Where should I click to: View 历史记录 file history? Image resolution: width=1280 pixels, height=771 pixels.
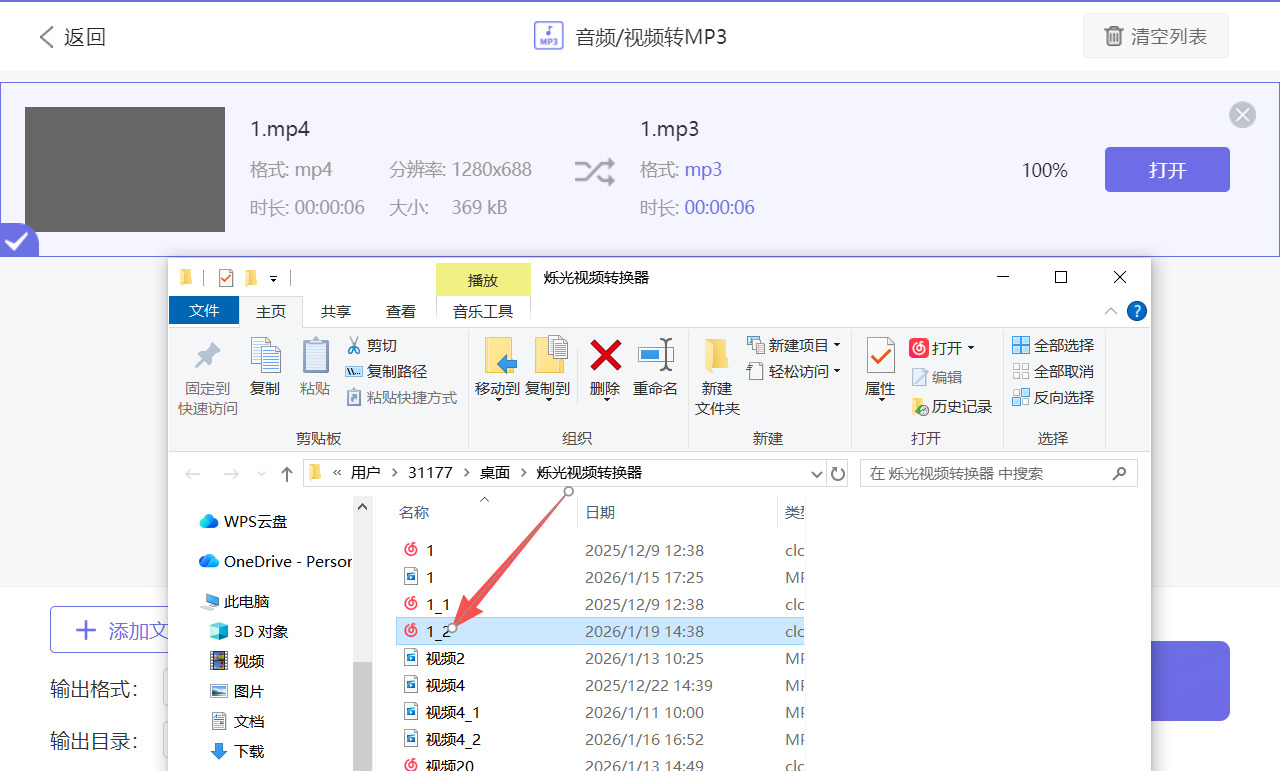coord(952,406)
